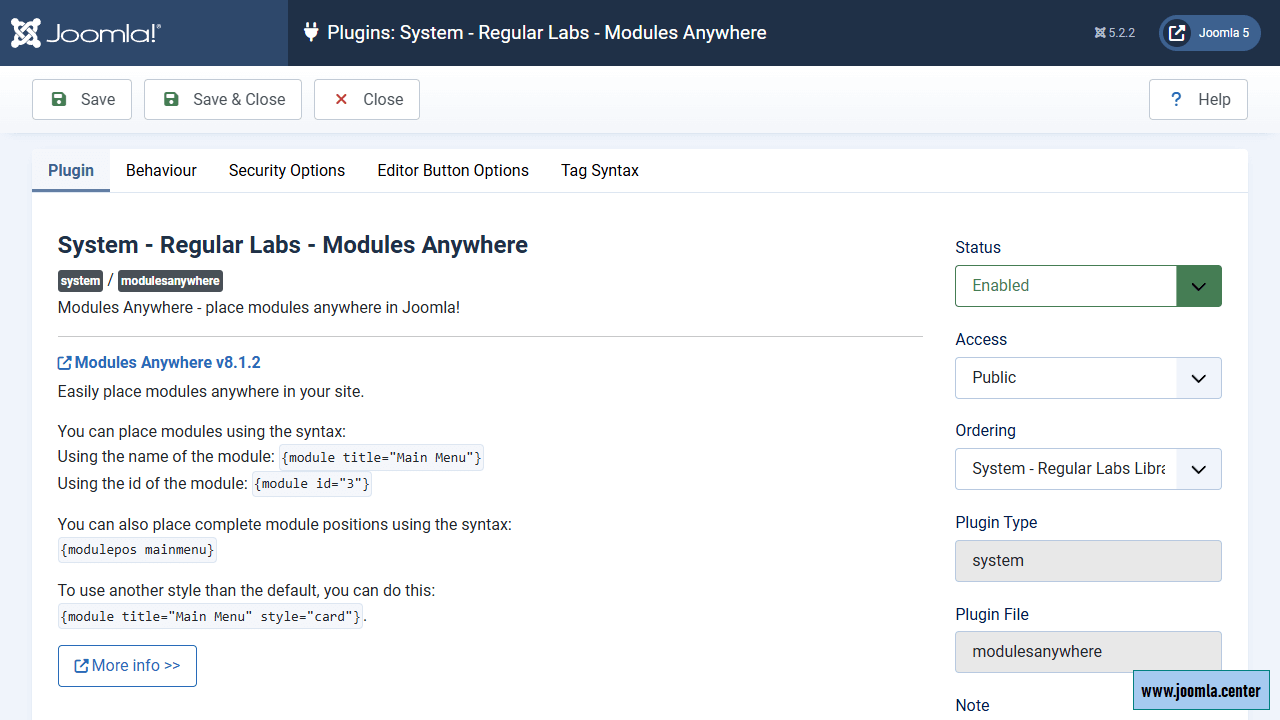Click the Plugin Type field showing system
Image resolution: width=1280 pixels, height=720 pixels.
(x=1088, y=561)
